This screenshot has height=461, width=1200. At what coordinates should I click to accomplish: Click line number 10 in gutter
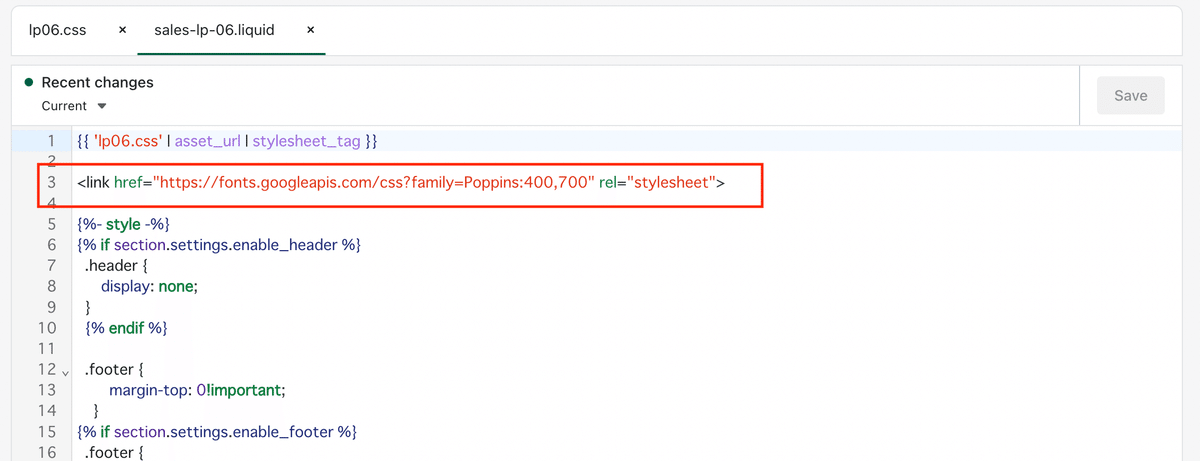coord(47,328)
